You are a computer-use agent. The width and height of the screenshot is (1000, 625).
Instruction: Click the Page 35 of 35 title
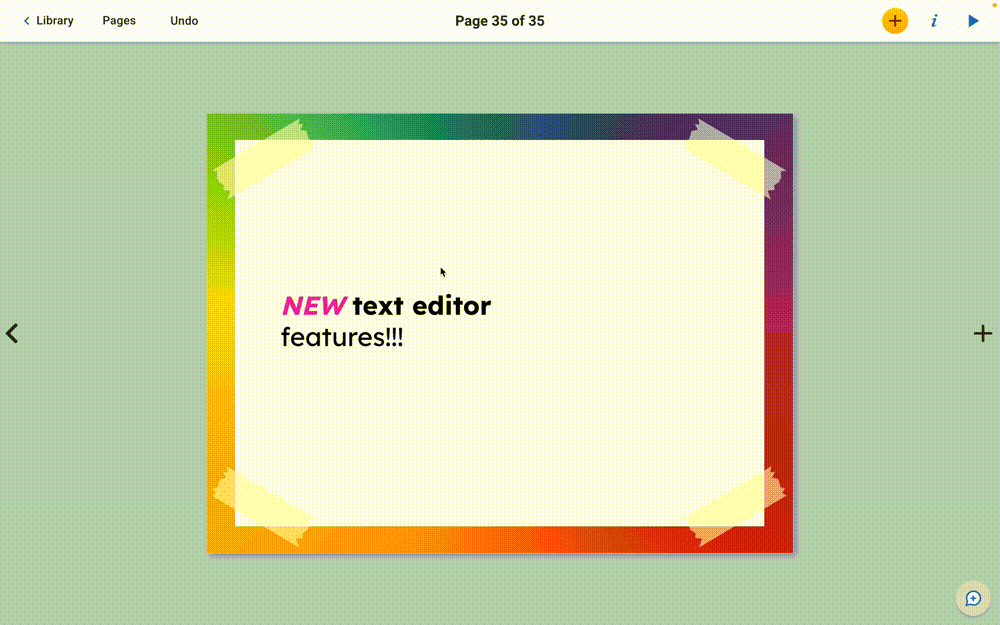(x=499, y=20)
